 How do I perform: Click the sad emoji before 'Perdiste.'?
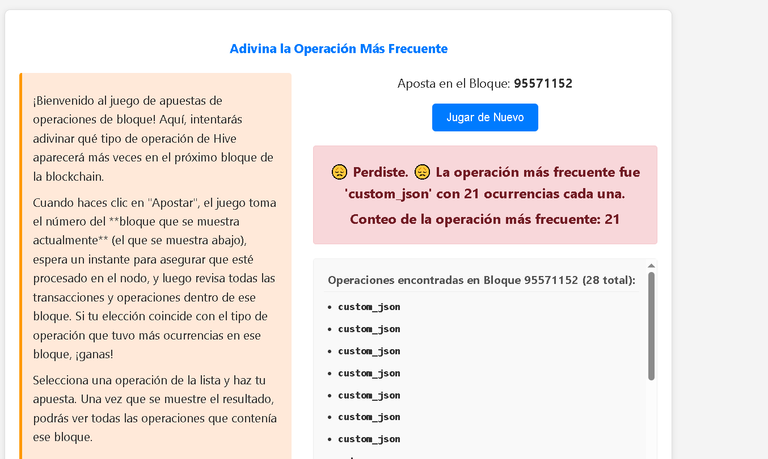(x=339, y=172)
